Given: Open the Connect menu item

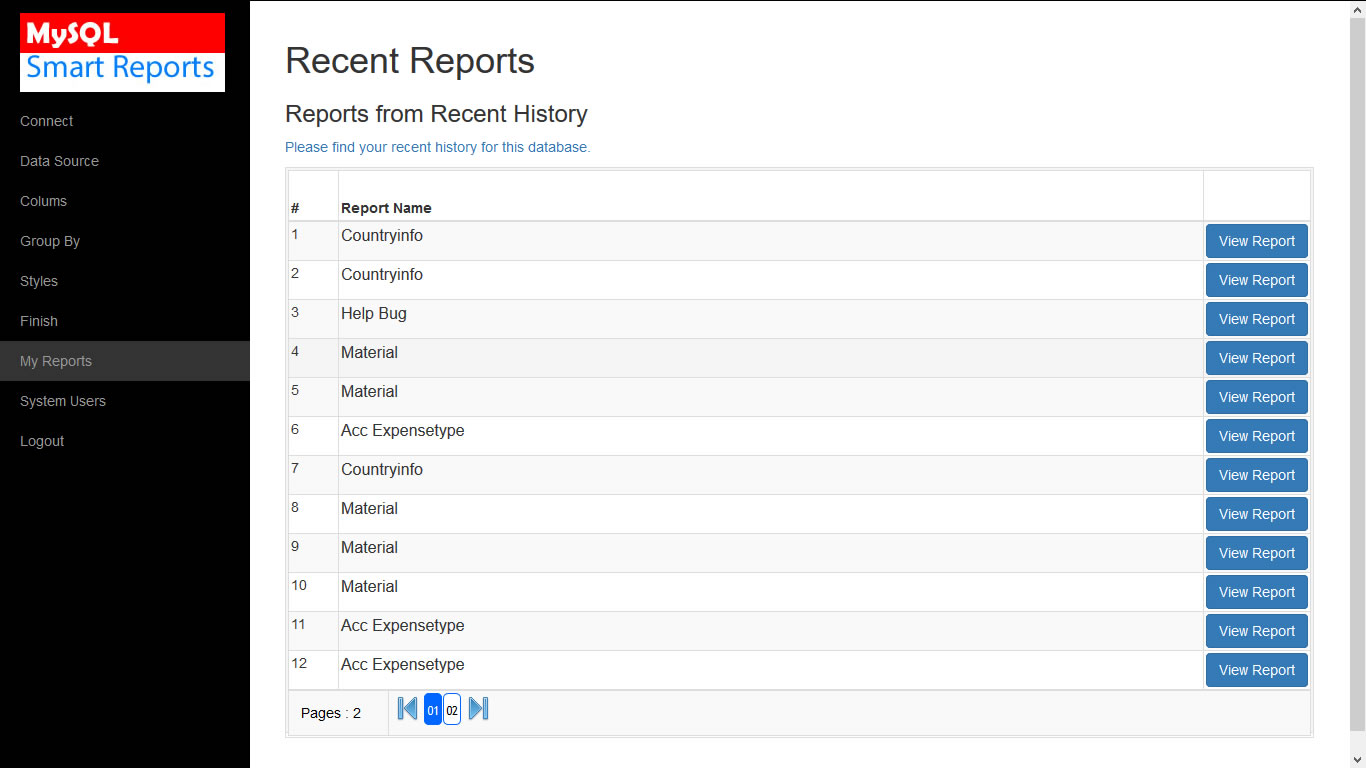Looking at the screenshot, I should pos(47,121).
